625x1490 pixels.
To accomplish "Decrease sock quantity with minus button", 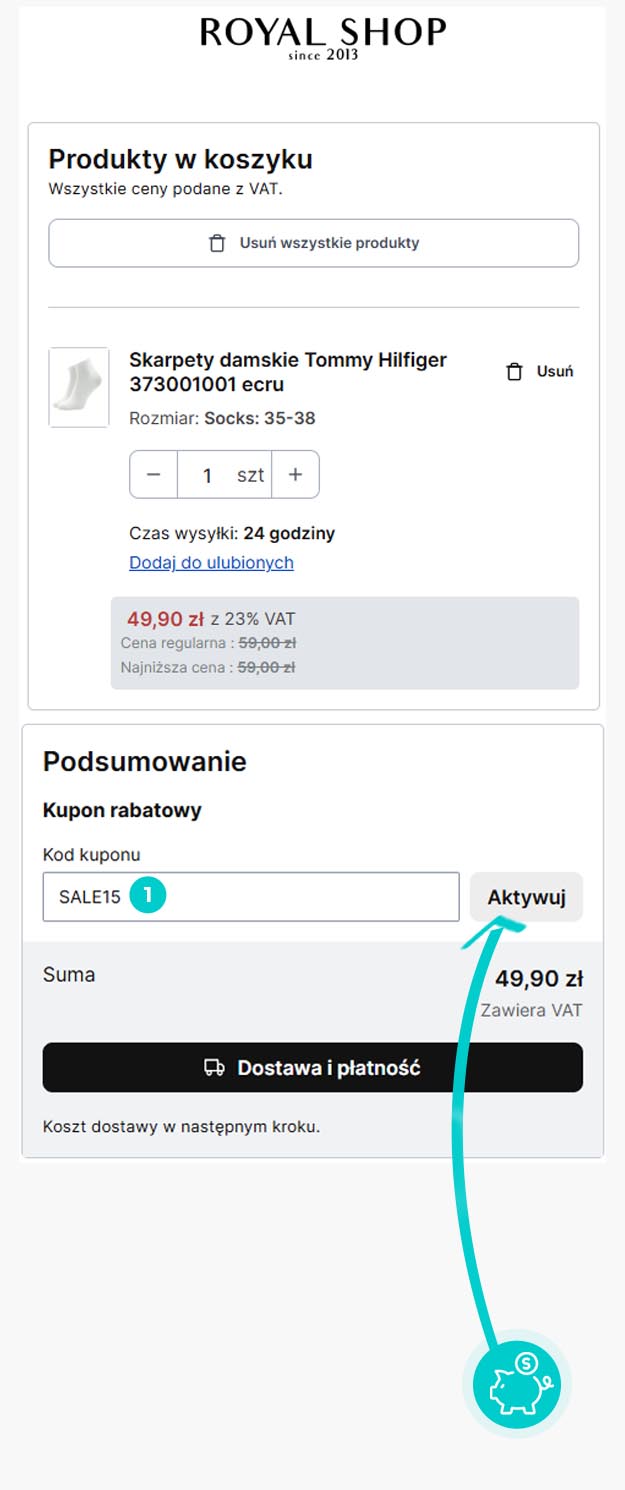I will 154,475.
